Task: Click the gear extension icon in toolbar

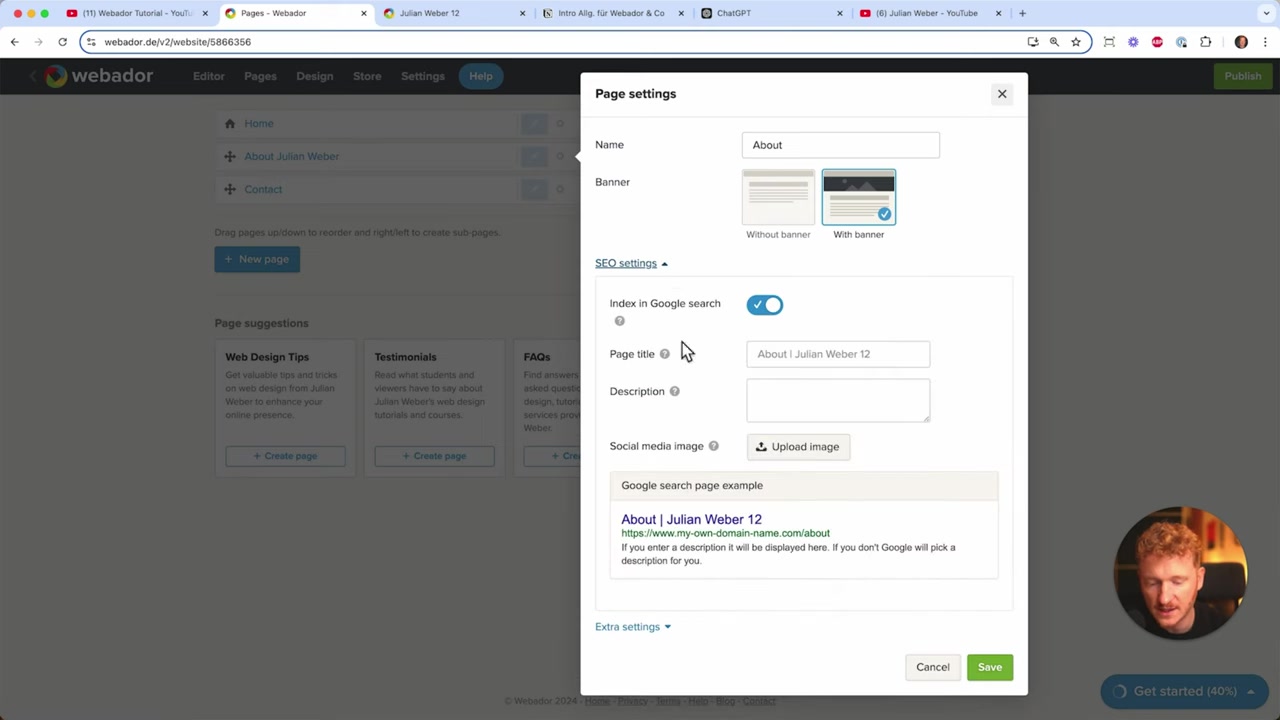Action: pos(1133,42)
